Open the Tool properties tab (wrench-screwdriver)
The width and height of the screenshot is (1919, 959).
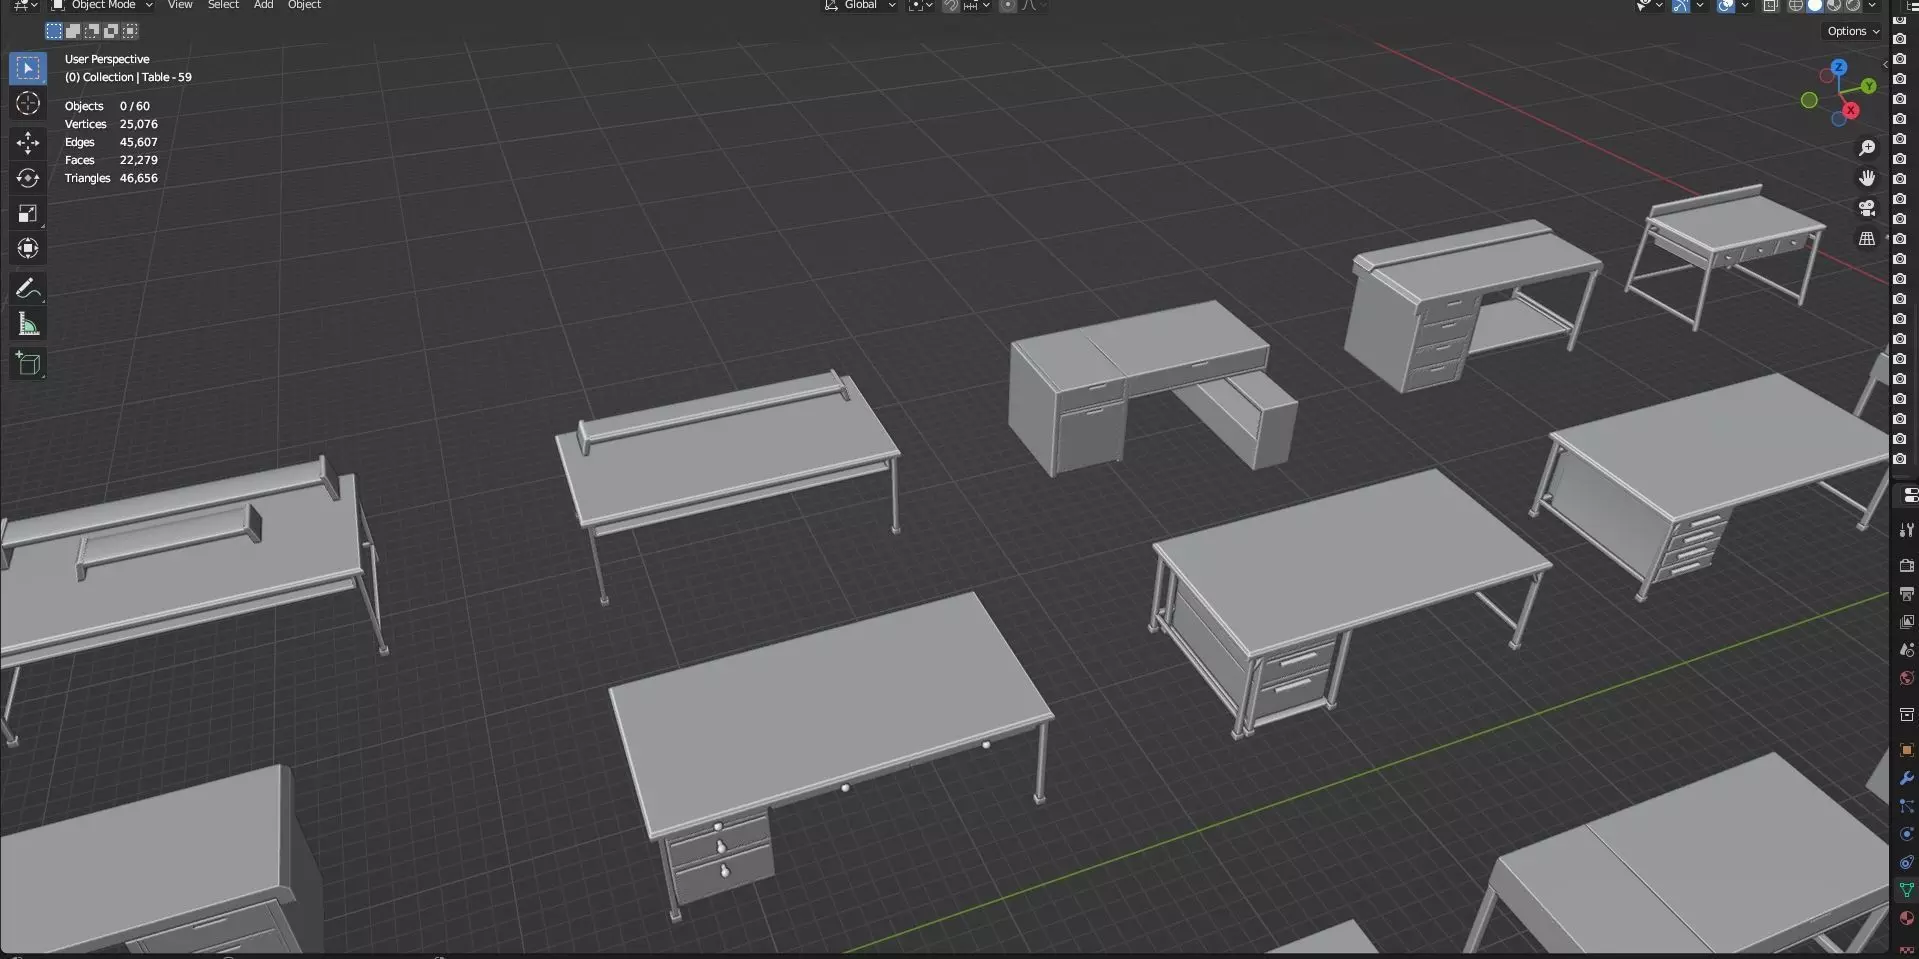pyautogui.click(x=1906, y=530)
